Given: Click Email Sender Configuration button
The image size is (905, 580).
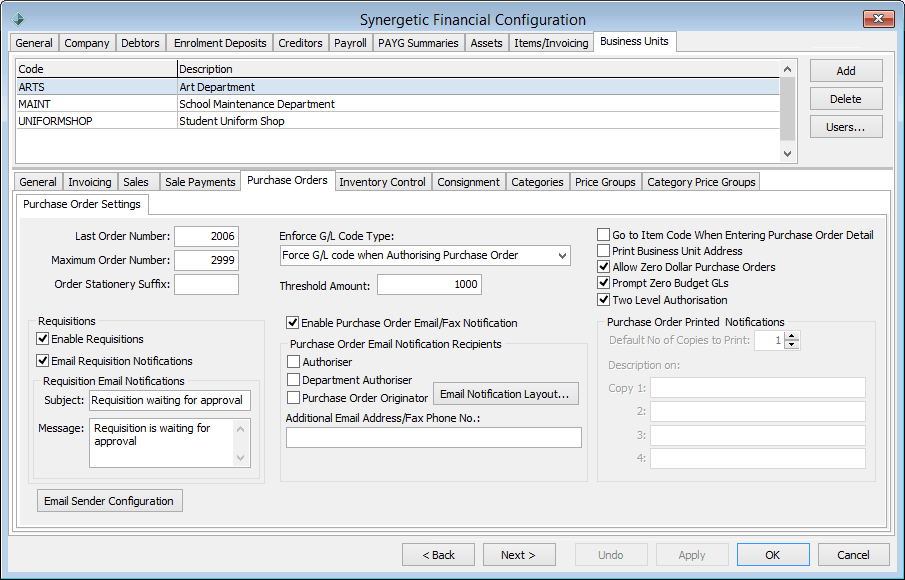Looking at the screenshot, I should point(109,501).
